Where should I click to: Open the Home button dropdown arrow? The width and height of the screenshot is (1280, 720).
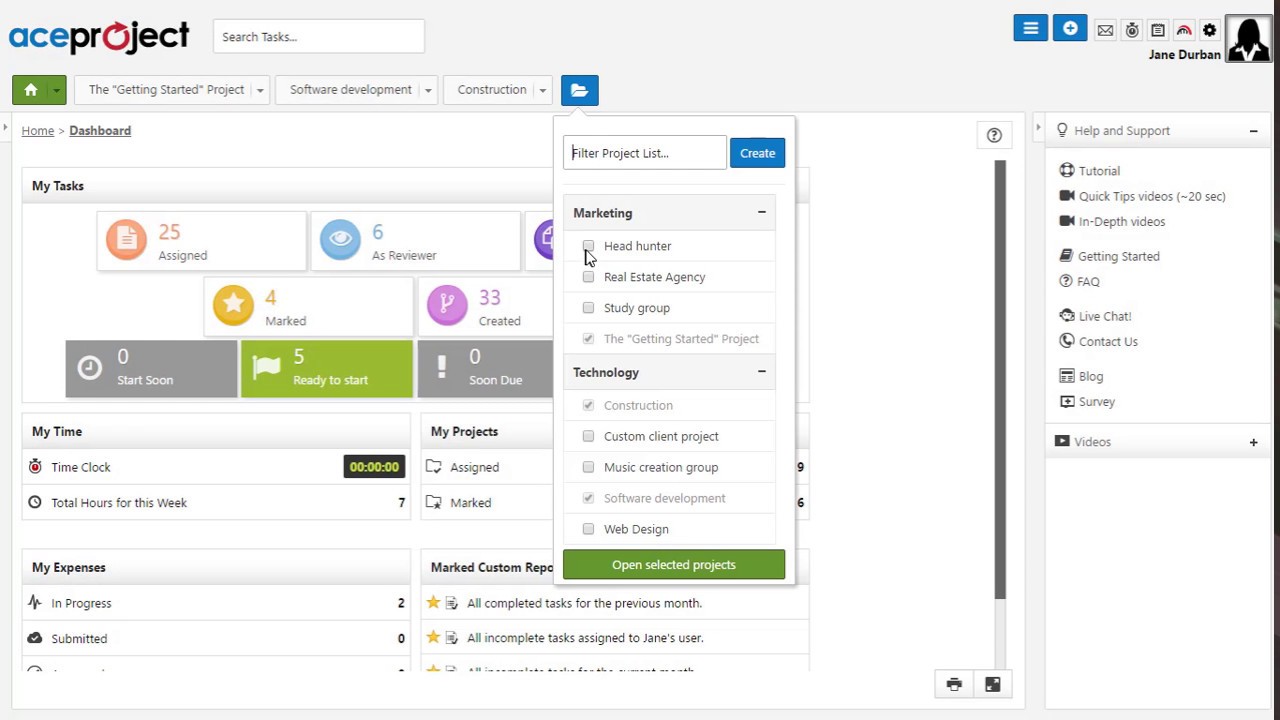point(57,90)
